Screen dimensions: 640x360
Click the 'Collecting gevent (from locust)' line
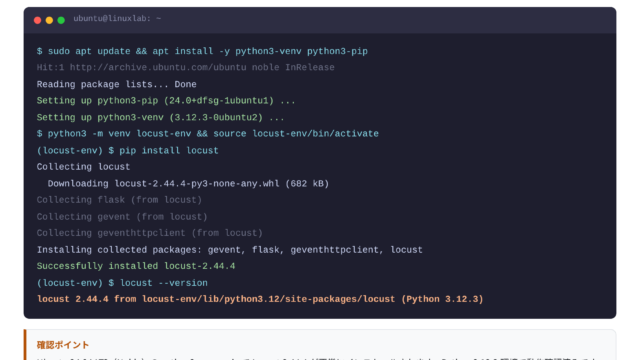(x=122, y=217)
